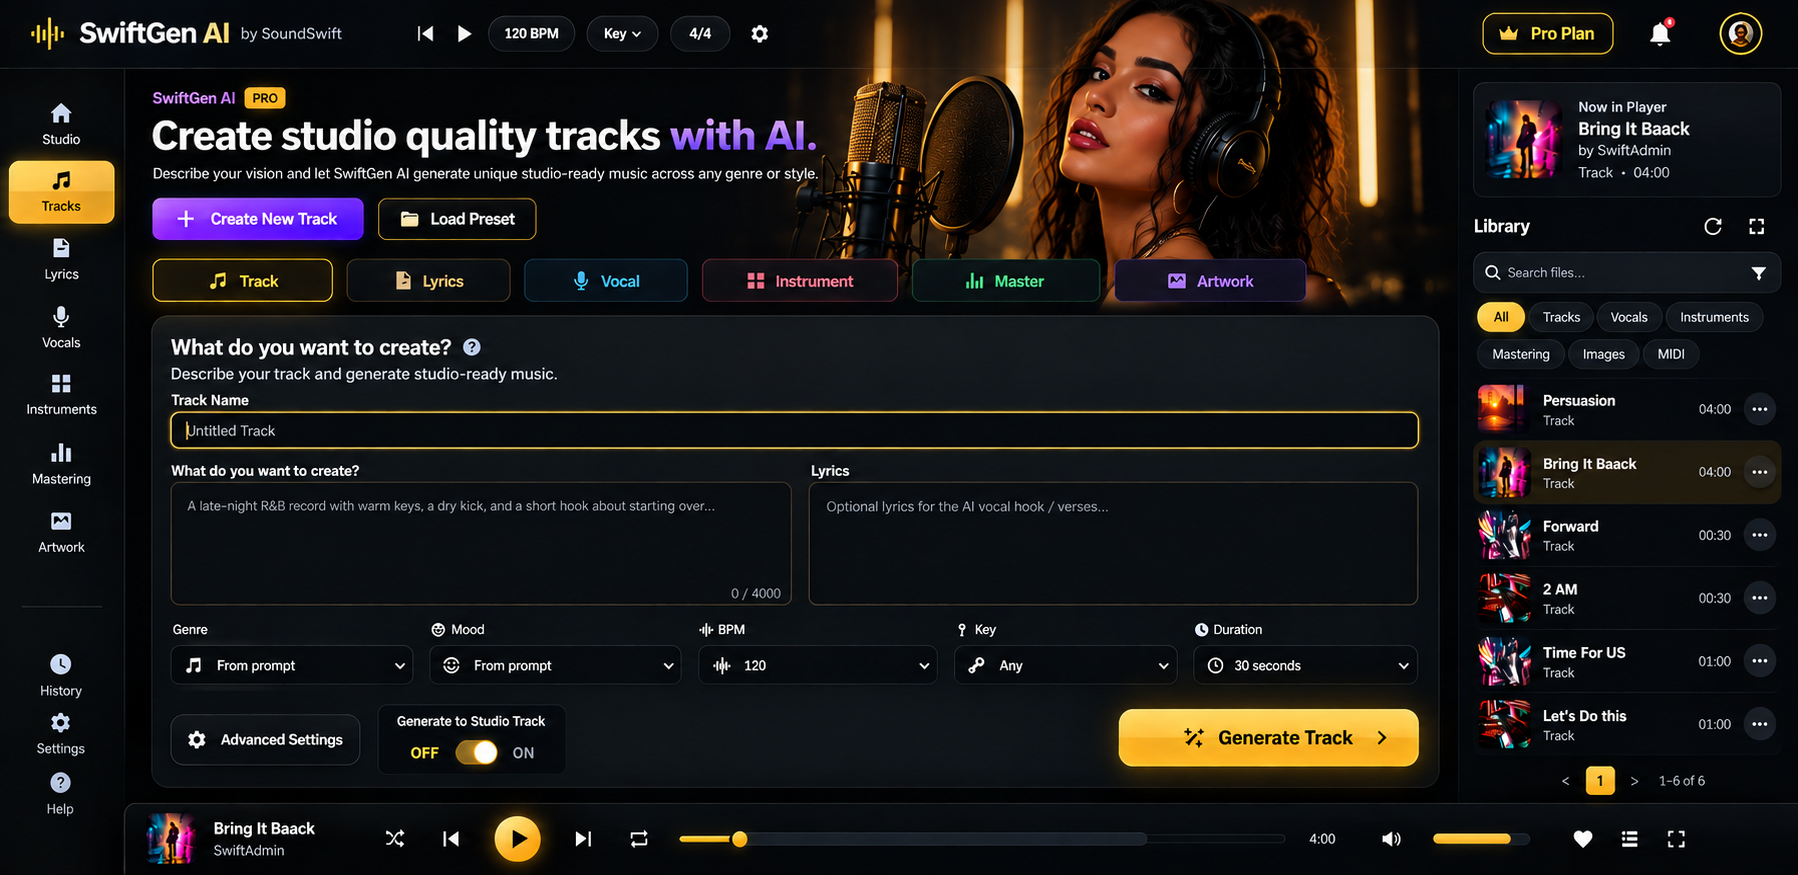Open the user profile avatar
This screenshot has height=875, width=1798.
[1741, 34]
